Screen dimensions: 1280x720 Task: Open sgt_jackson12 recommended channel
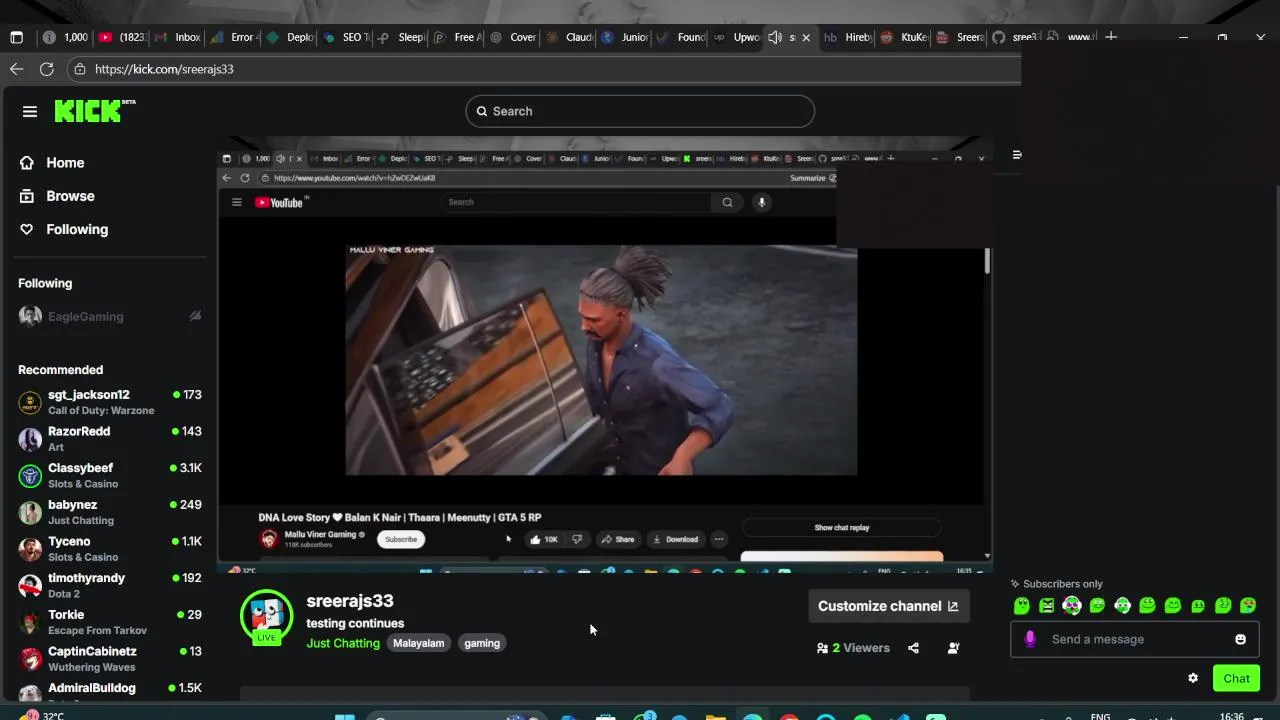tap(110, 402)
